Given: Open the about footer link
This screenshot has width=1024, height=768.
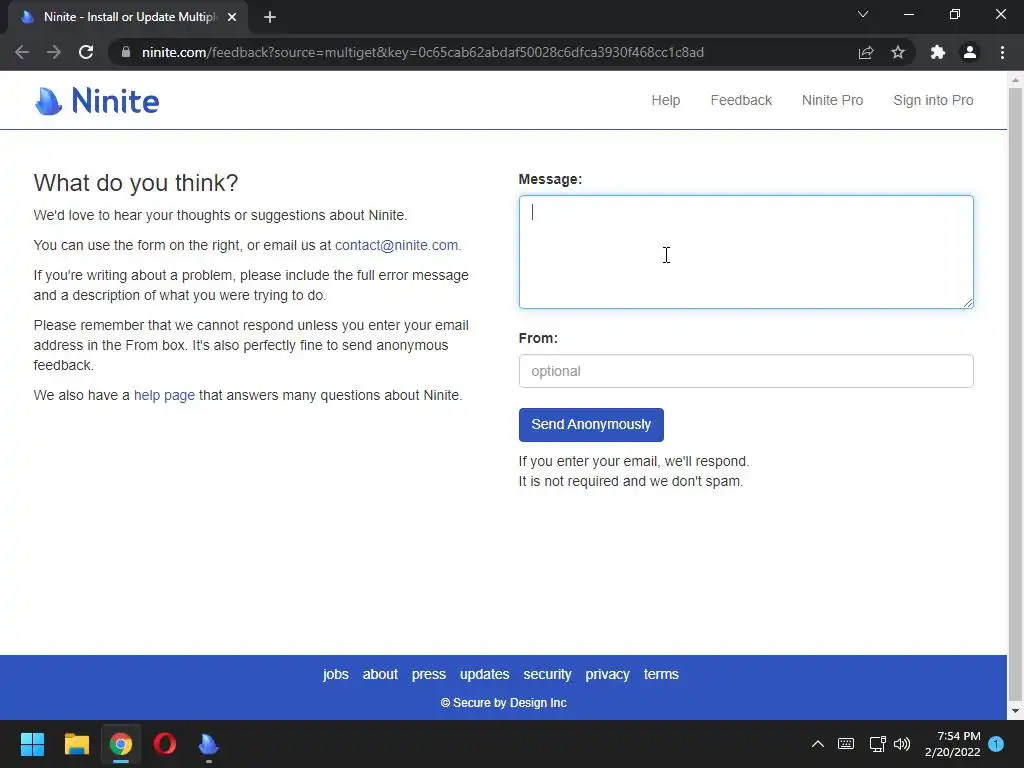Looking at the screenshot, I should click(x=380, y=674).
